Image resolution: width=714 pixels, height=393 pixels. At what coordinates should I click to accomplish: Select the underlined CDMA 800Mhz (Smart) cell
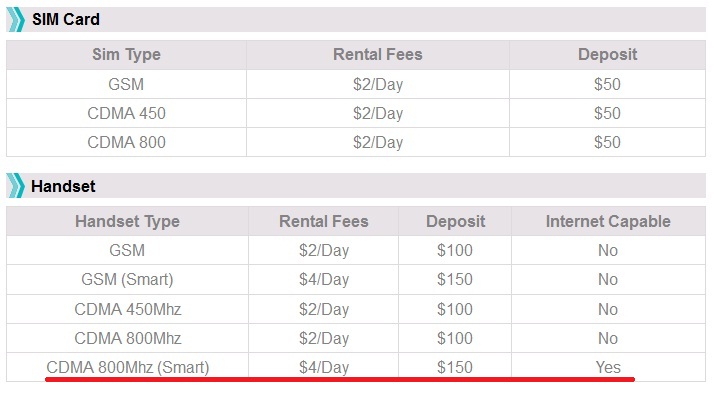pyautogui.click(x=128, y=367)
